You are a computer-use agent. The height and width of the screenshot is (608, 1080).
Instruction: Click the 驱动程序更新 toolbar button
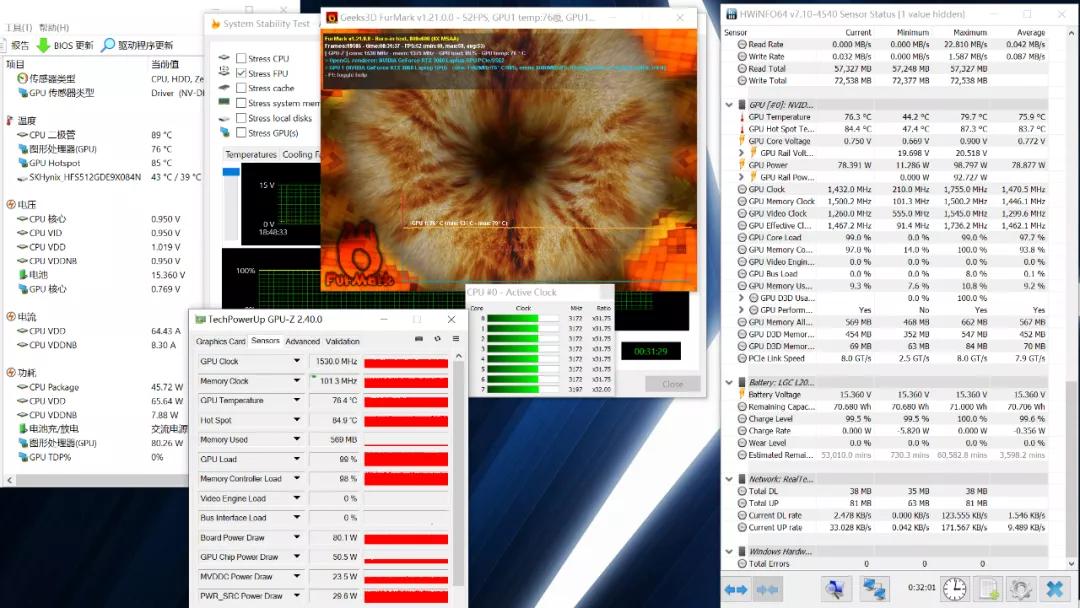coord(137,45)
